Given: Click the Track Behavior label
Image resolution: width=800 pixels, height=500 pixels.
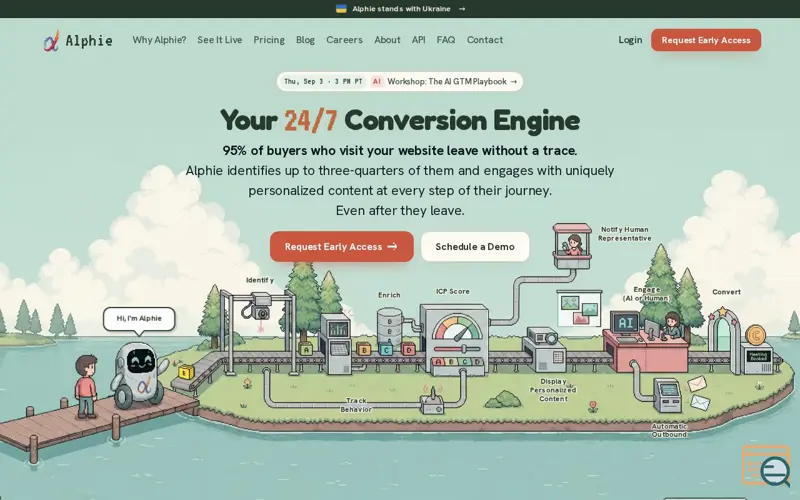Looking at the screenshot, I should (356, 405).
